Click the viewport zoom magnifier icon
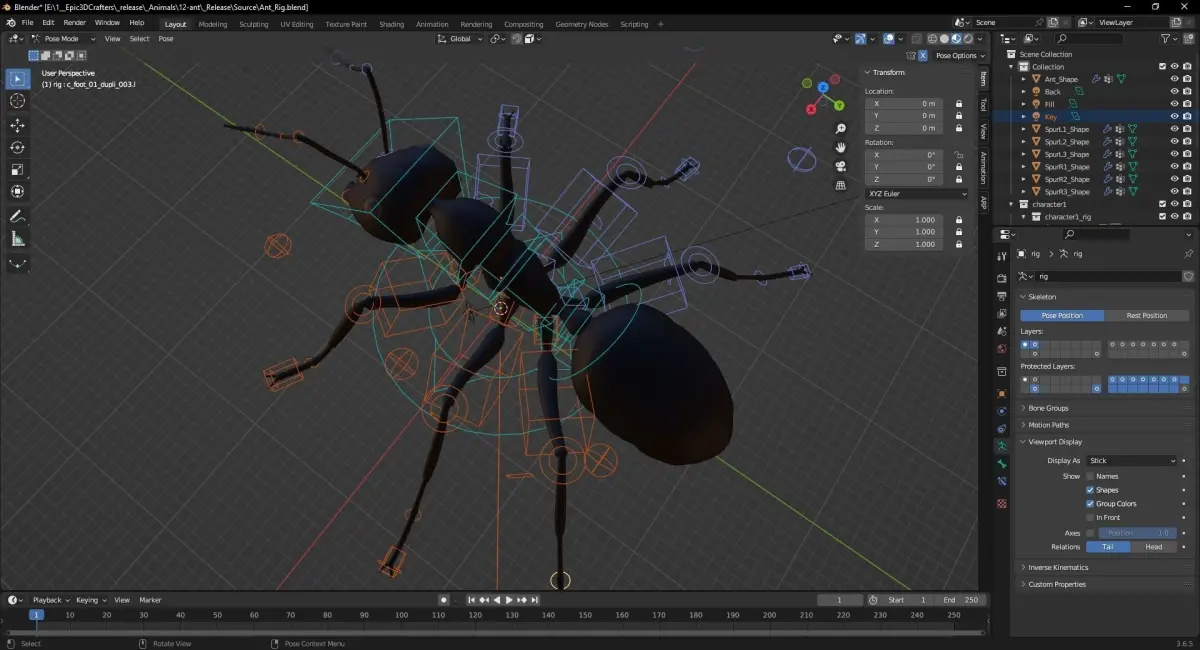This screenshot has height=650, width=1200. 841,129
